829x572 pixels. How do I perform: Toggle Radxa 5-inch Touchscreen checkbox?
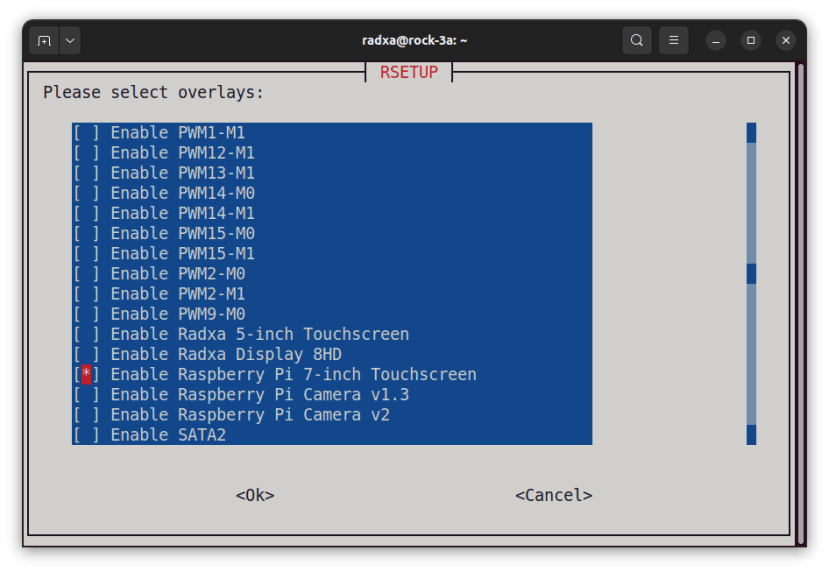point(86,334)
